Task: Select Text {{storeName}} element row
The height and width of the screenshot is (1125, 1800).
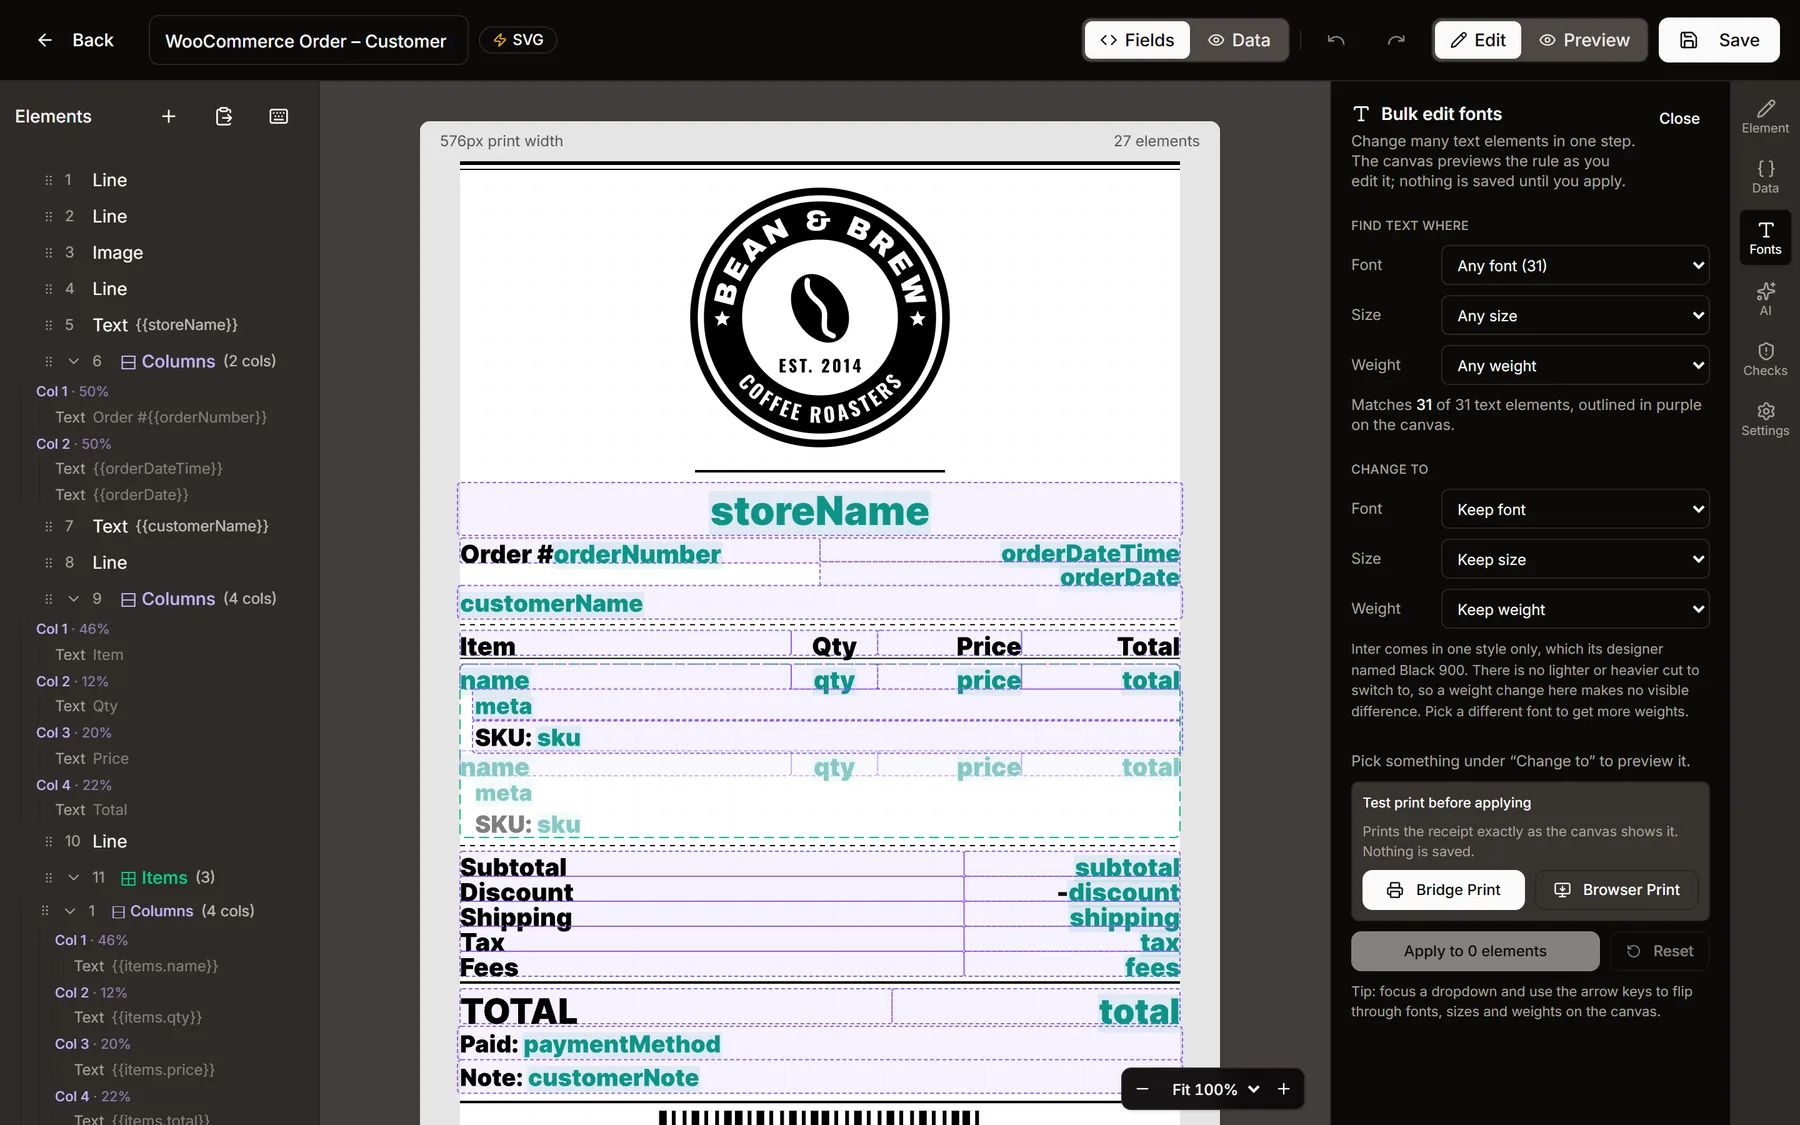Action: click(160, 325)
